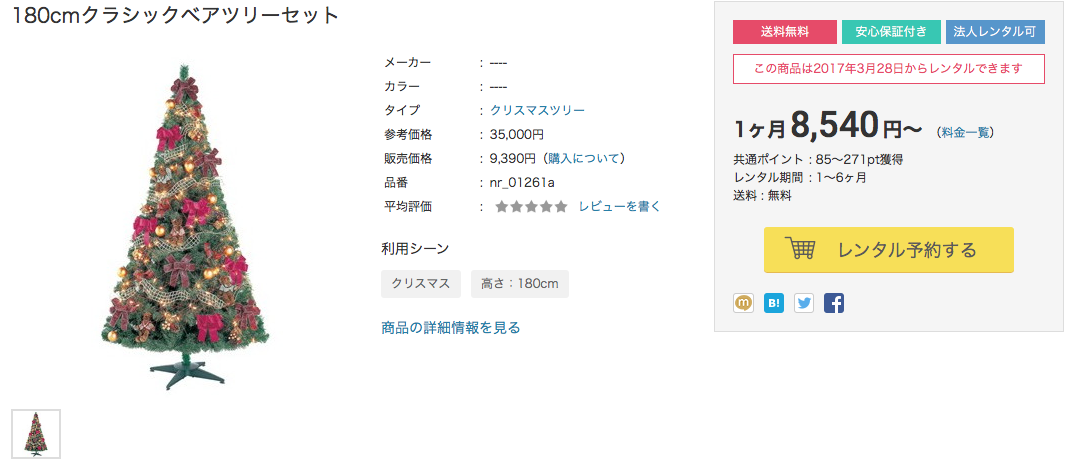The width and height of the screenshot is (1070, 465).
Task: Click the 法人レンタル可 blue badge
Action: coord(995,32)
